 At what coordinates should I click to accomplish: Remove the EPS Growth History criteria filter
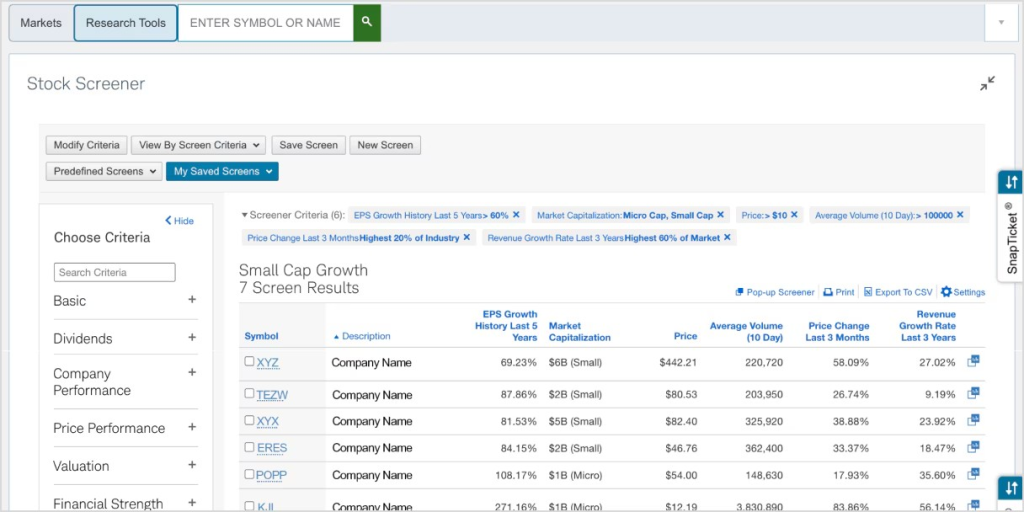pyautogui.click(x=516, y=214)
